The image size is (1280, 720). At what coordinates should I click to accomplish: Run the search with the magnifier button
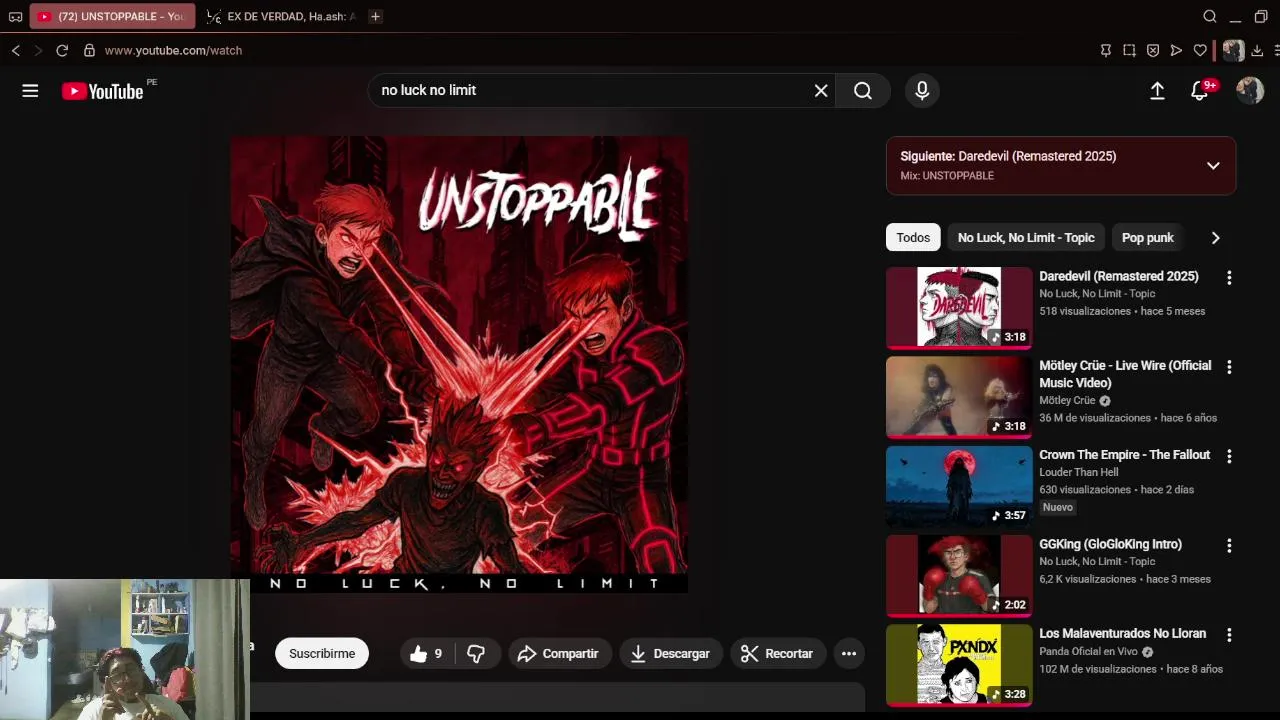click(x=863, y=91)
